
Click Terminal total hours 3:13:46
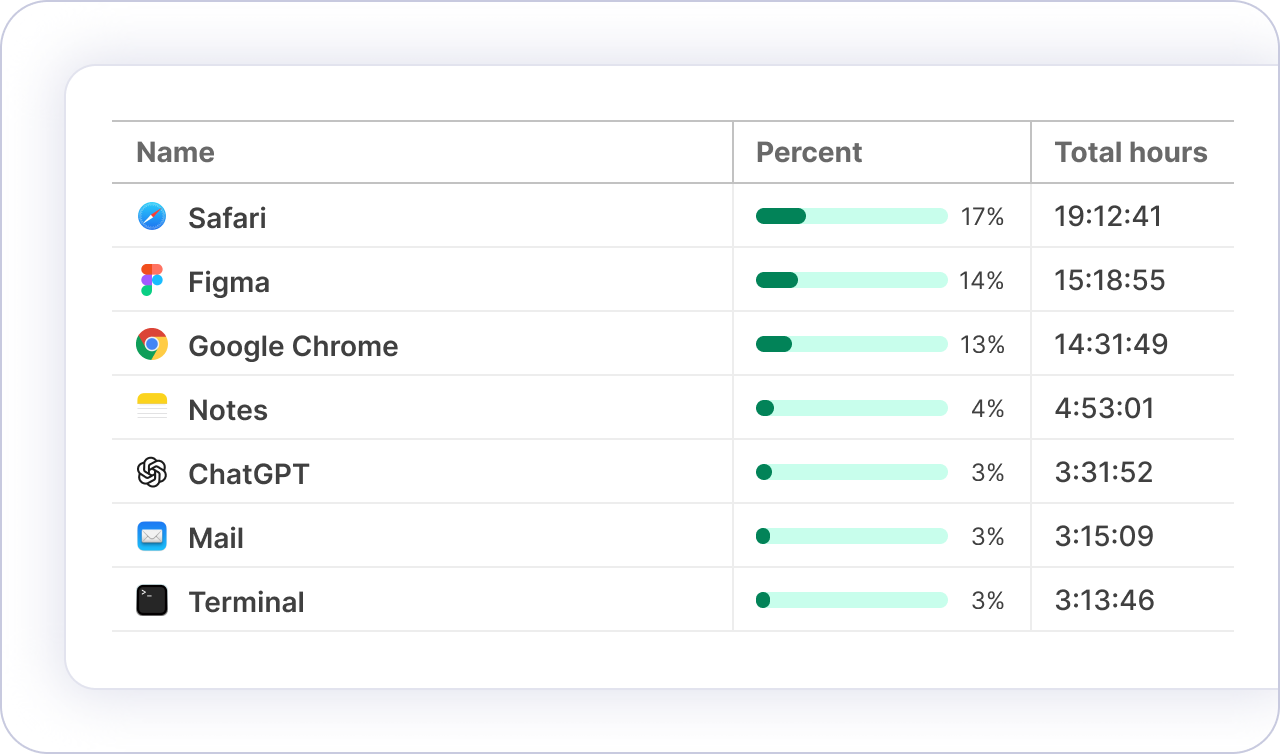[1104, 601]
